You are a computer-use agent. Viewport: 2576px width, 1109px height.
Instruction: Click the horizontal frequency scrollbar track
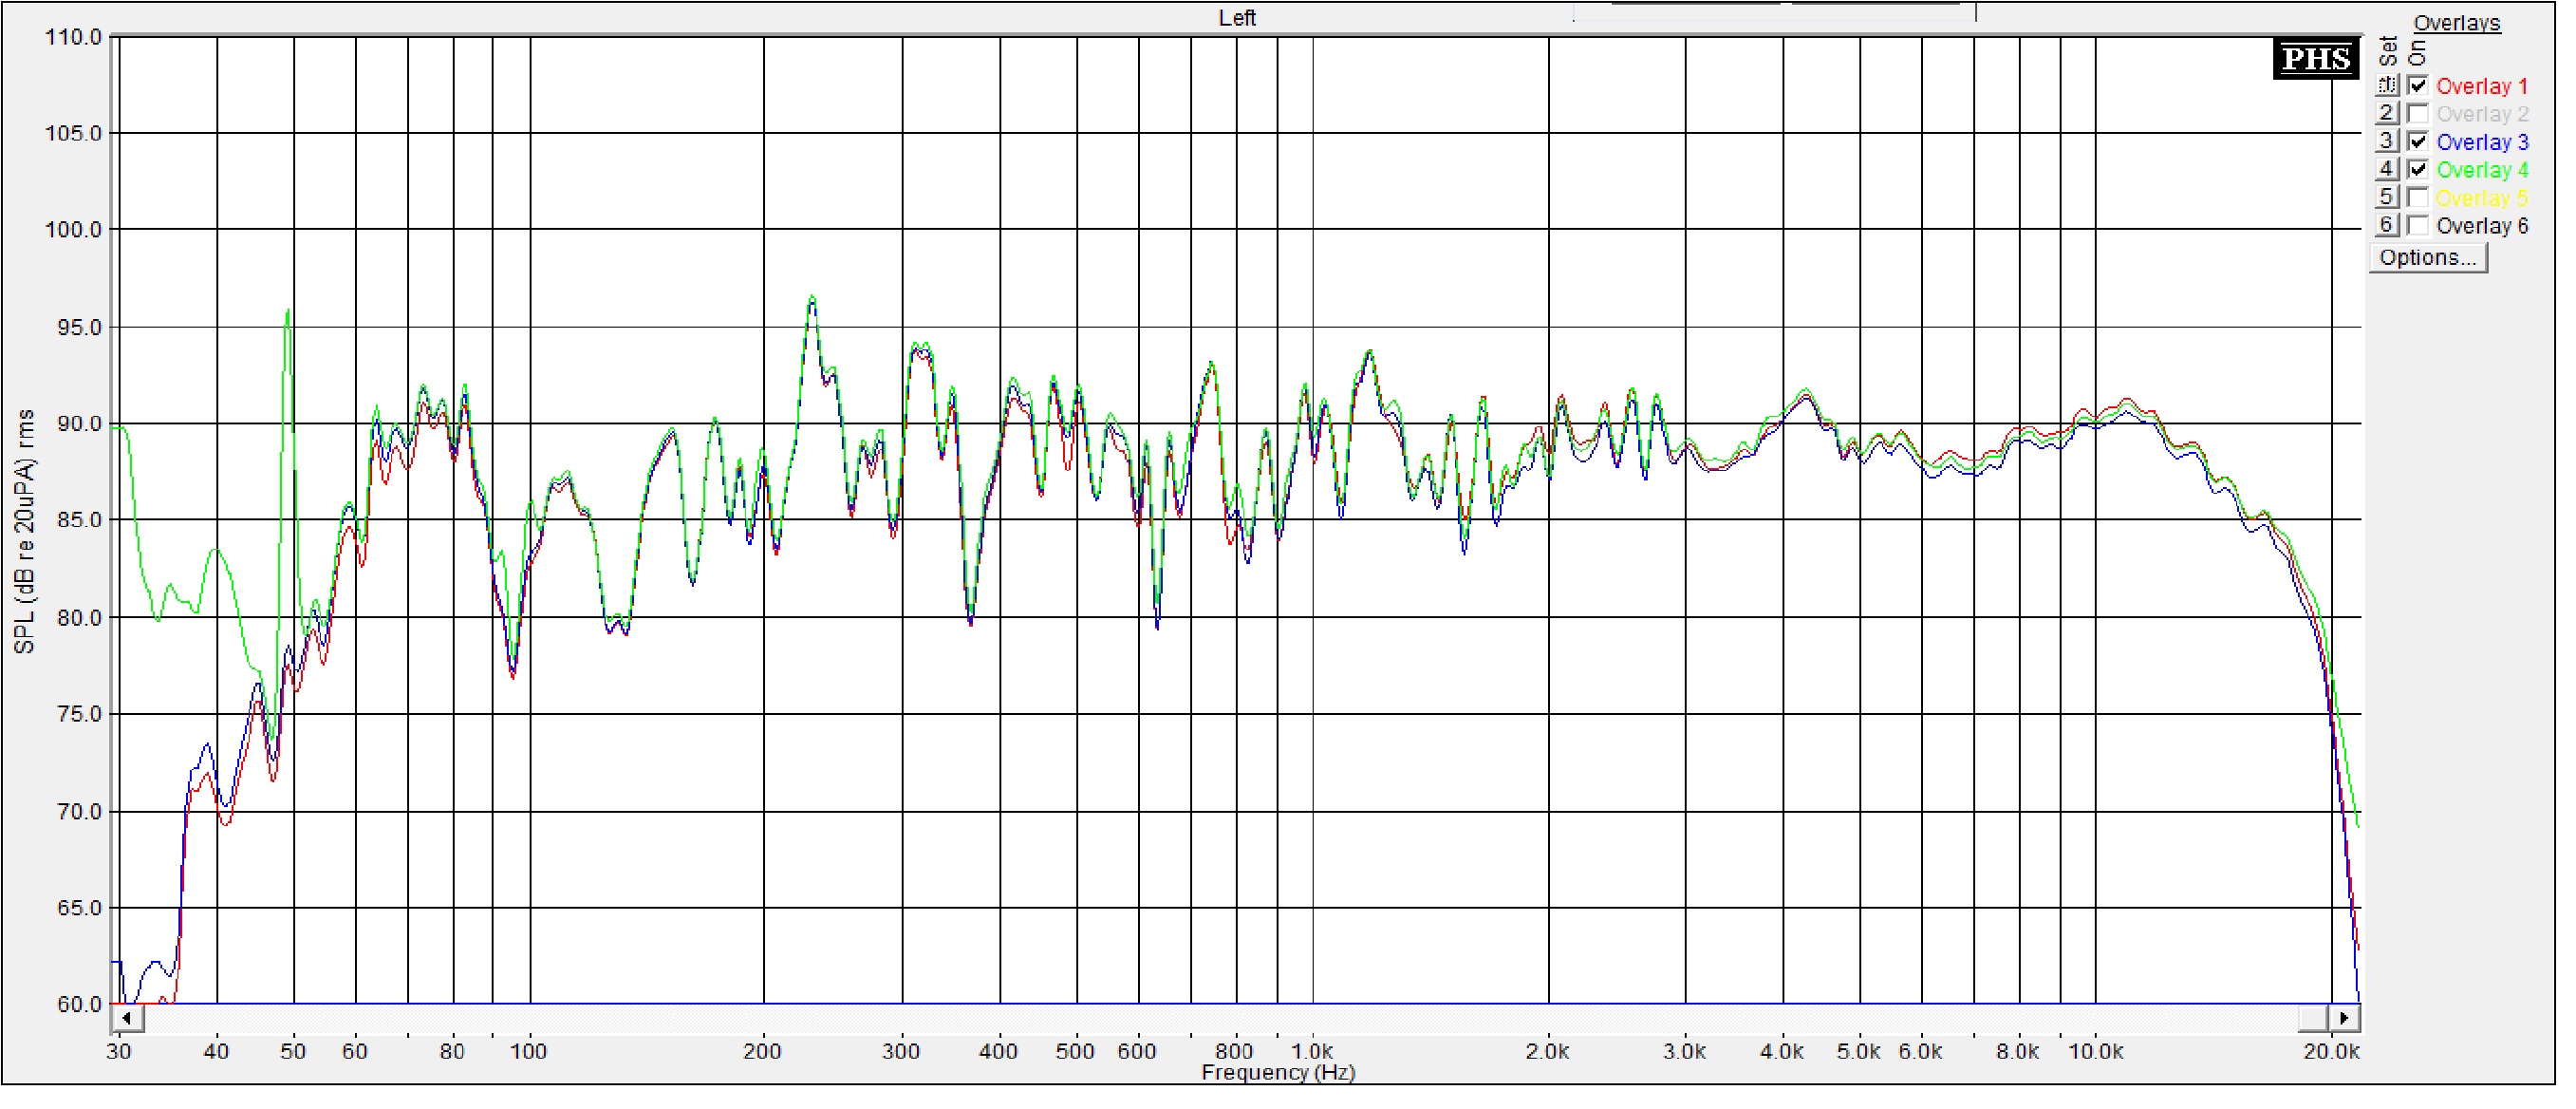[x=1200, y=1019]
